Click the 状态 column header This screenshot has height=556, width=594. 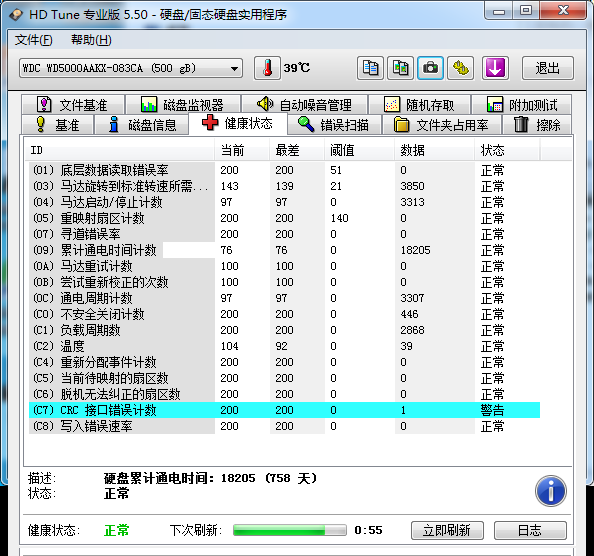[507, 150]
